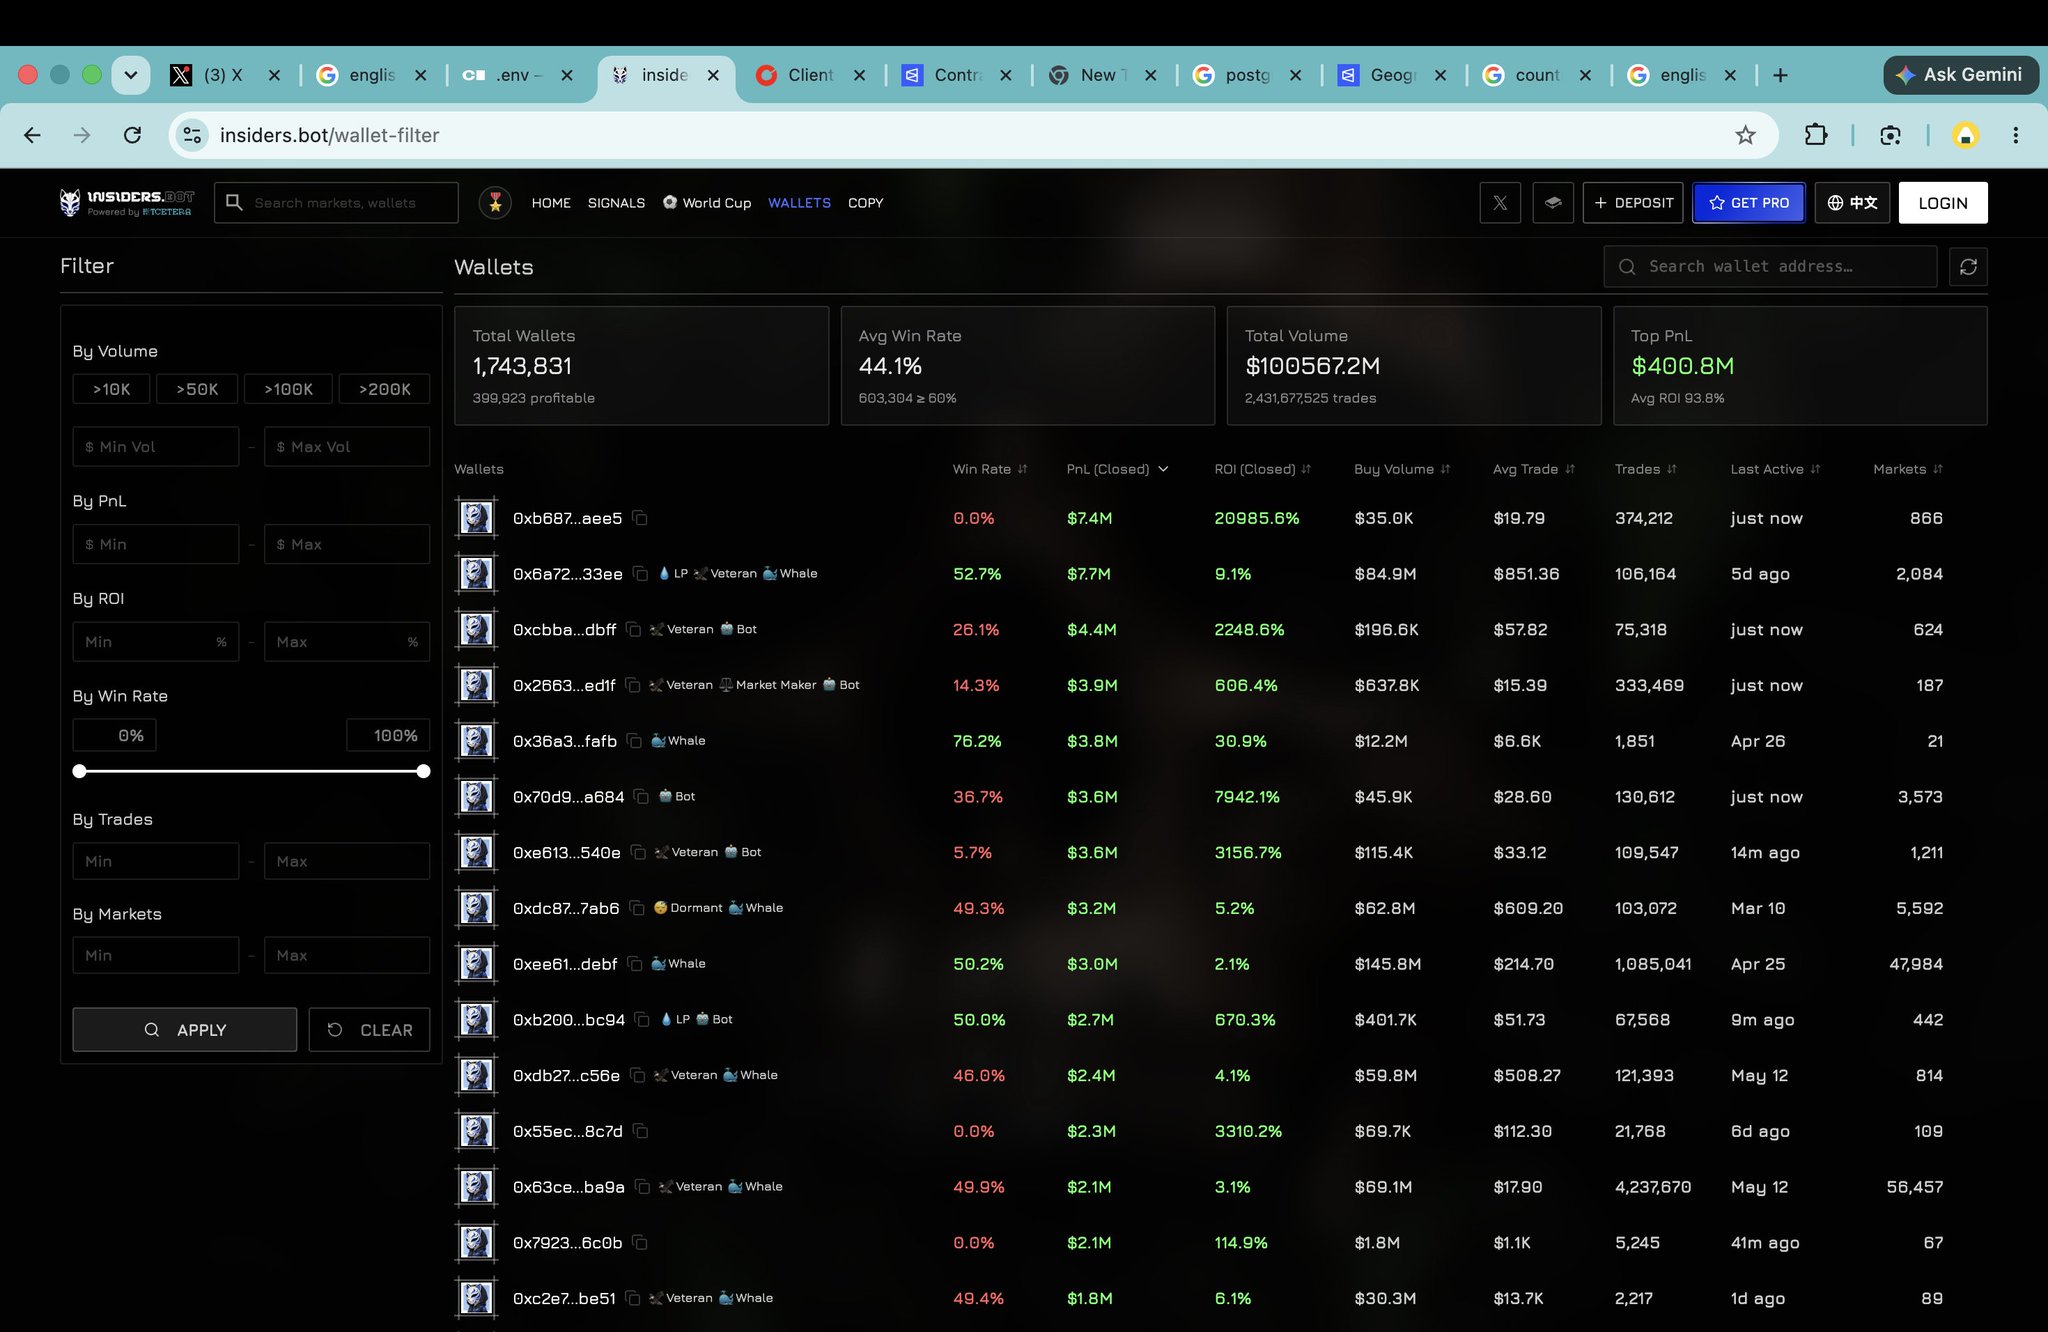
Task: Reload the page in the browser
Action: pyautogui.click(x=132, y=135)
